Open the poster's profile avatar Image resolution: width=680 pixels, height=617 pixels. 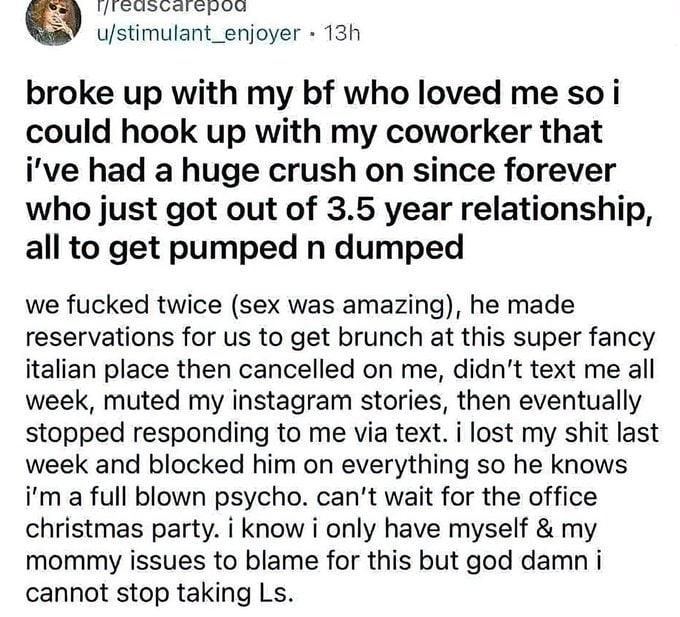[53, 20]
